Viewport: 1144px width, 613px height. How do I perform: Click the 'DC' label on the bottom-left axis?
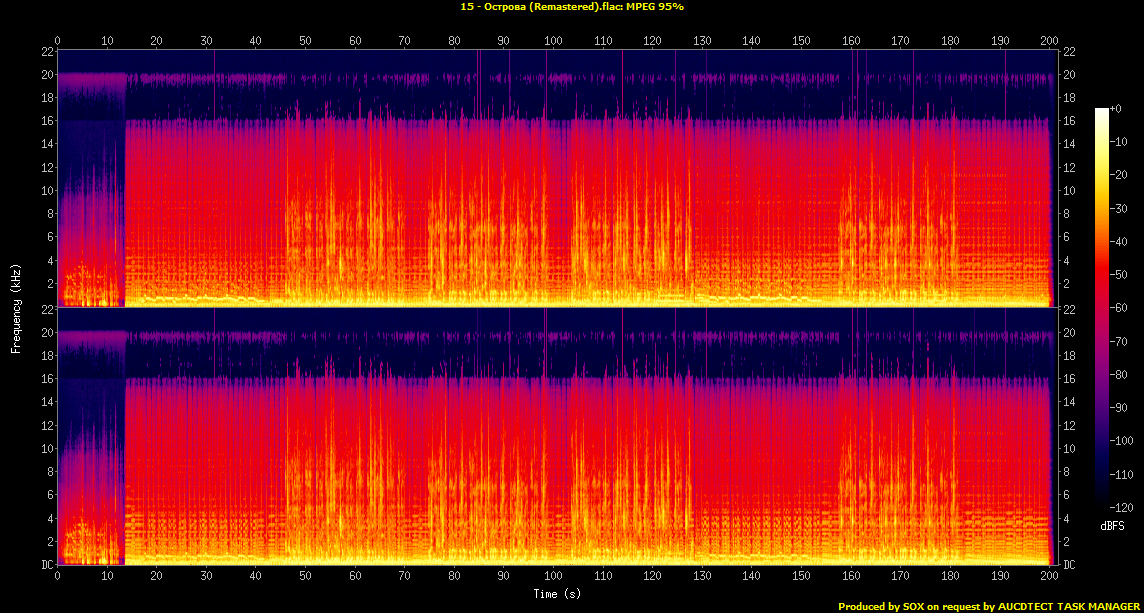tap(47, 565)
